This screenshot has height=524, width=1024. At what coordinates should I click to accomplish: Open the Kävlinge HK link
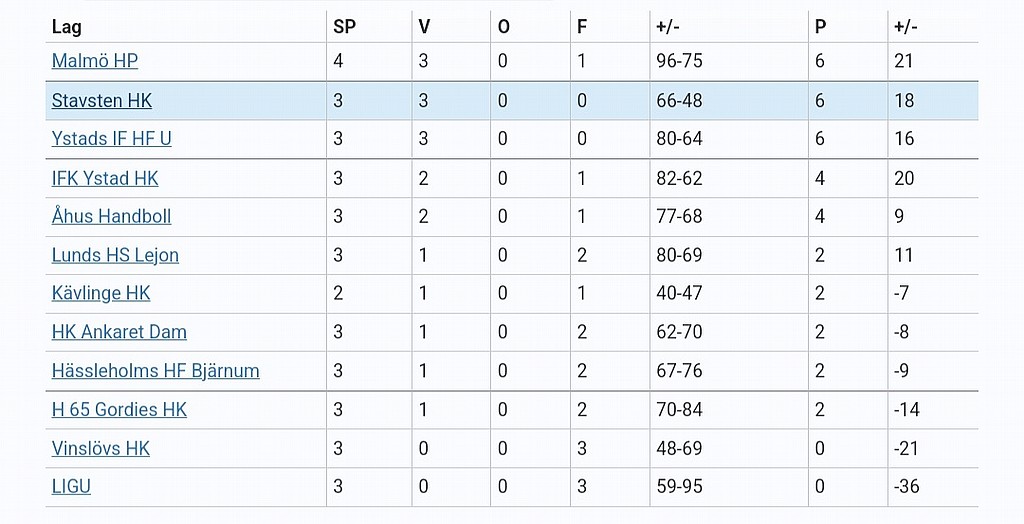[101, 293]
